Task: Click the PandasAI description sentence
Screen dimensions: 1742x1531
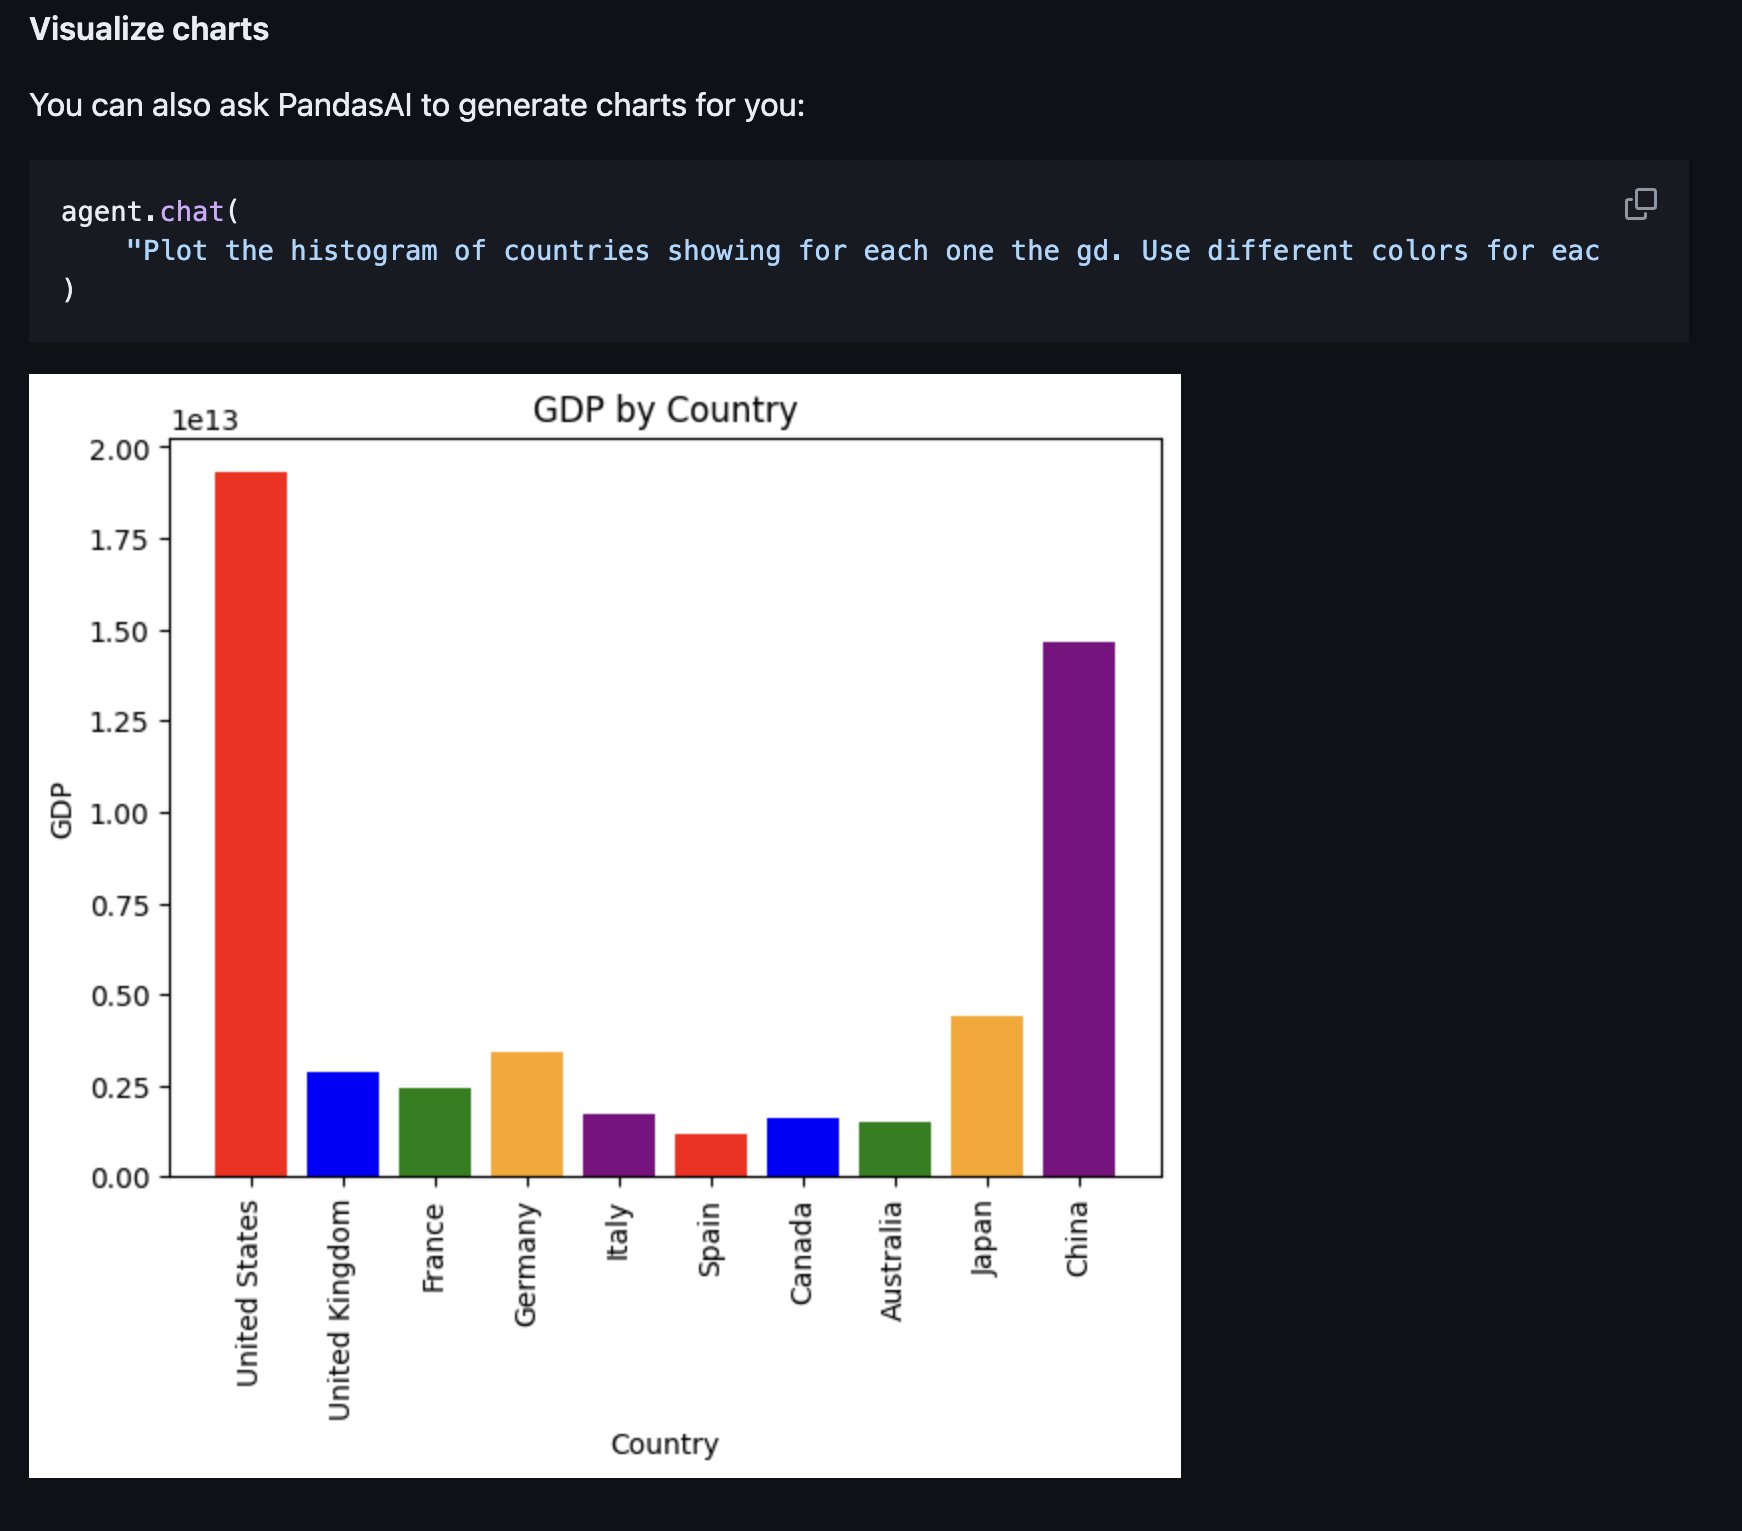Action: [417, 105]
